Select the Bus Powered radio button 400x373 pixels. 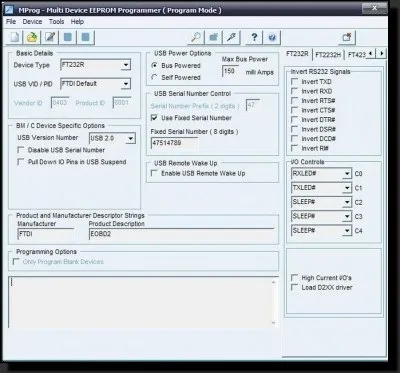[154, 65]
